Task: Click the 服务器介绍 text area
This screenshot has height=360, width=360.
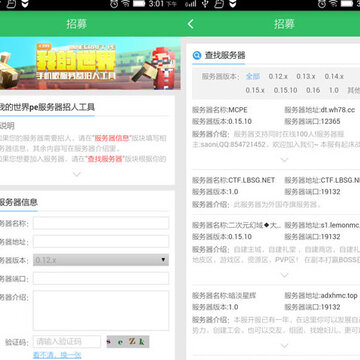Action: [101, 310]
